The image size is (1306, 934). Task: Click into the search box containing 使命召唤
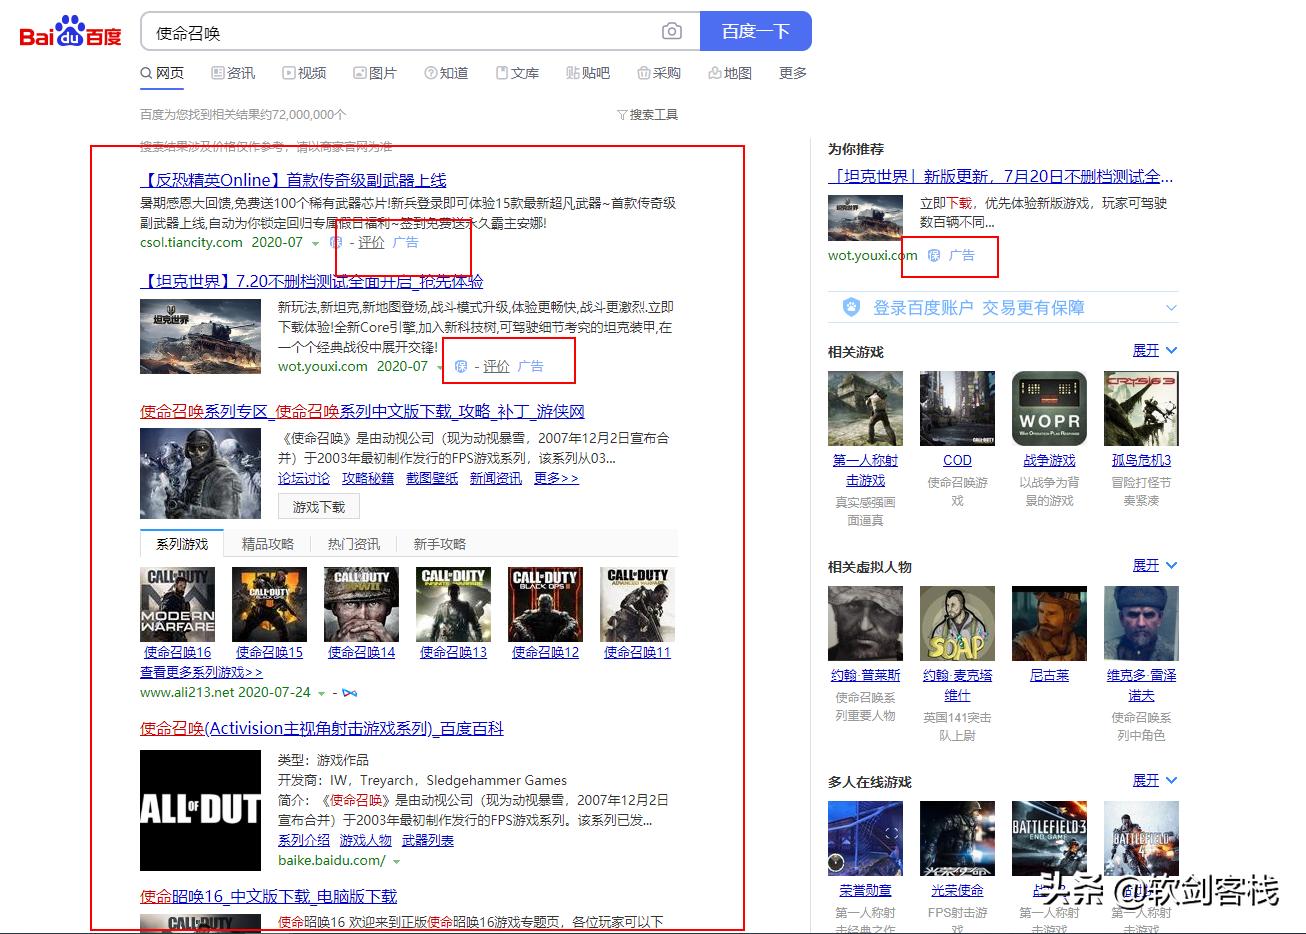[400, 33]
